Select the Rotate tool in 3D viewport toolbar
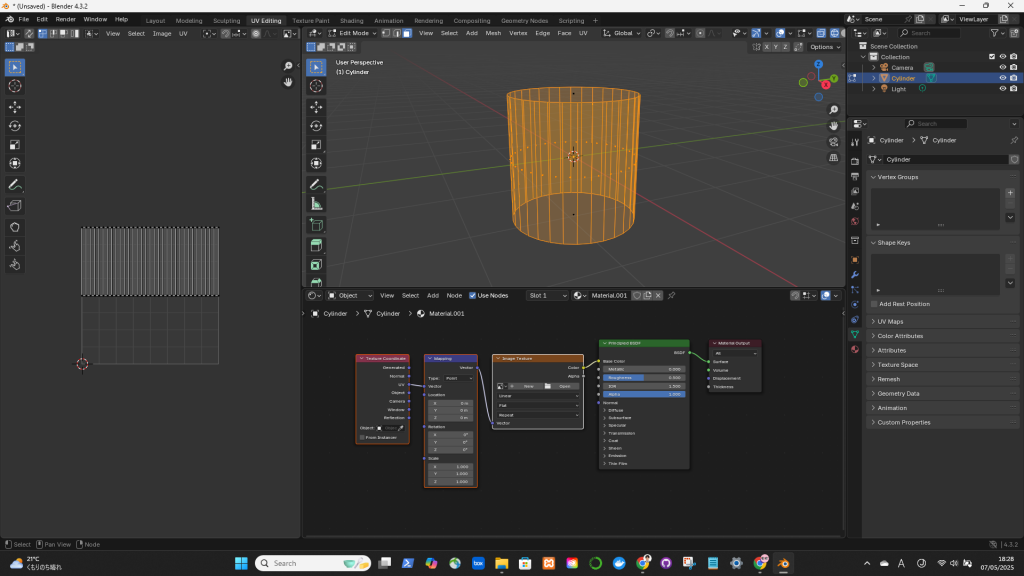Viewport: 1024px width, 576px height. click(x=316, y=126)
